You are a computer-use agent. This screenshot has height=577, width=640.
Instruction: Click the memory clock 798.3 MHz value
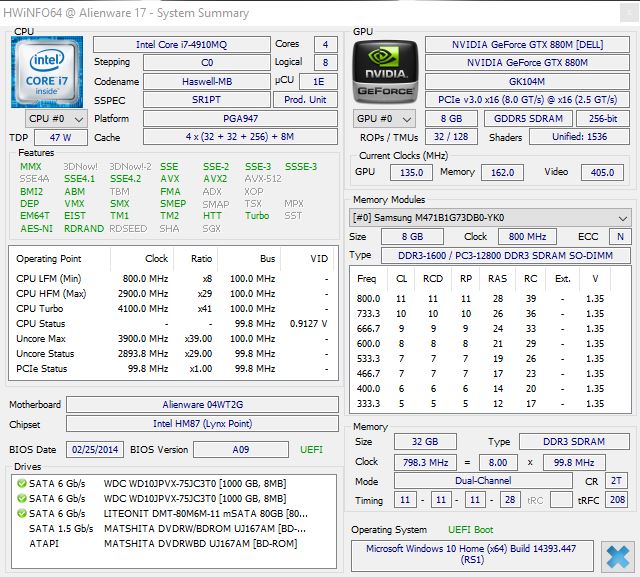(x=425, y=462)
